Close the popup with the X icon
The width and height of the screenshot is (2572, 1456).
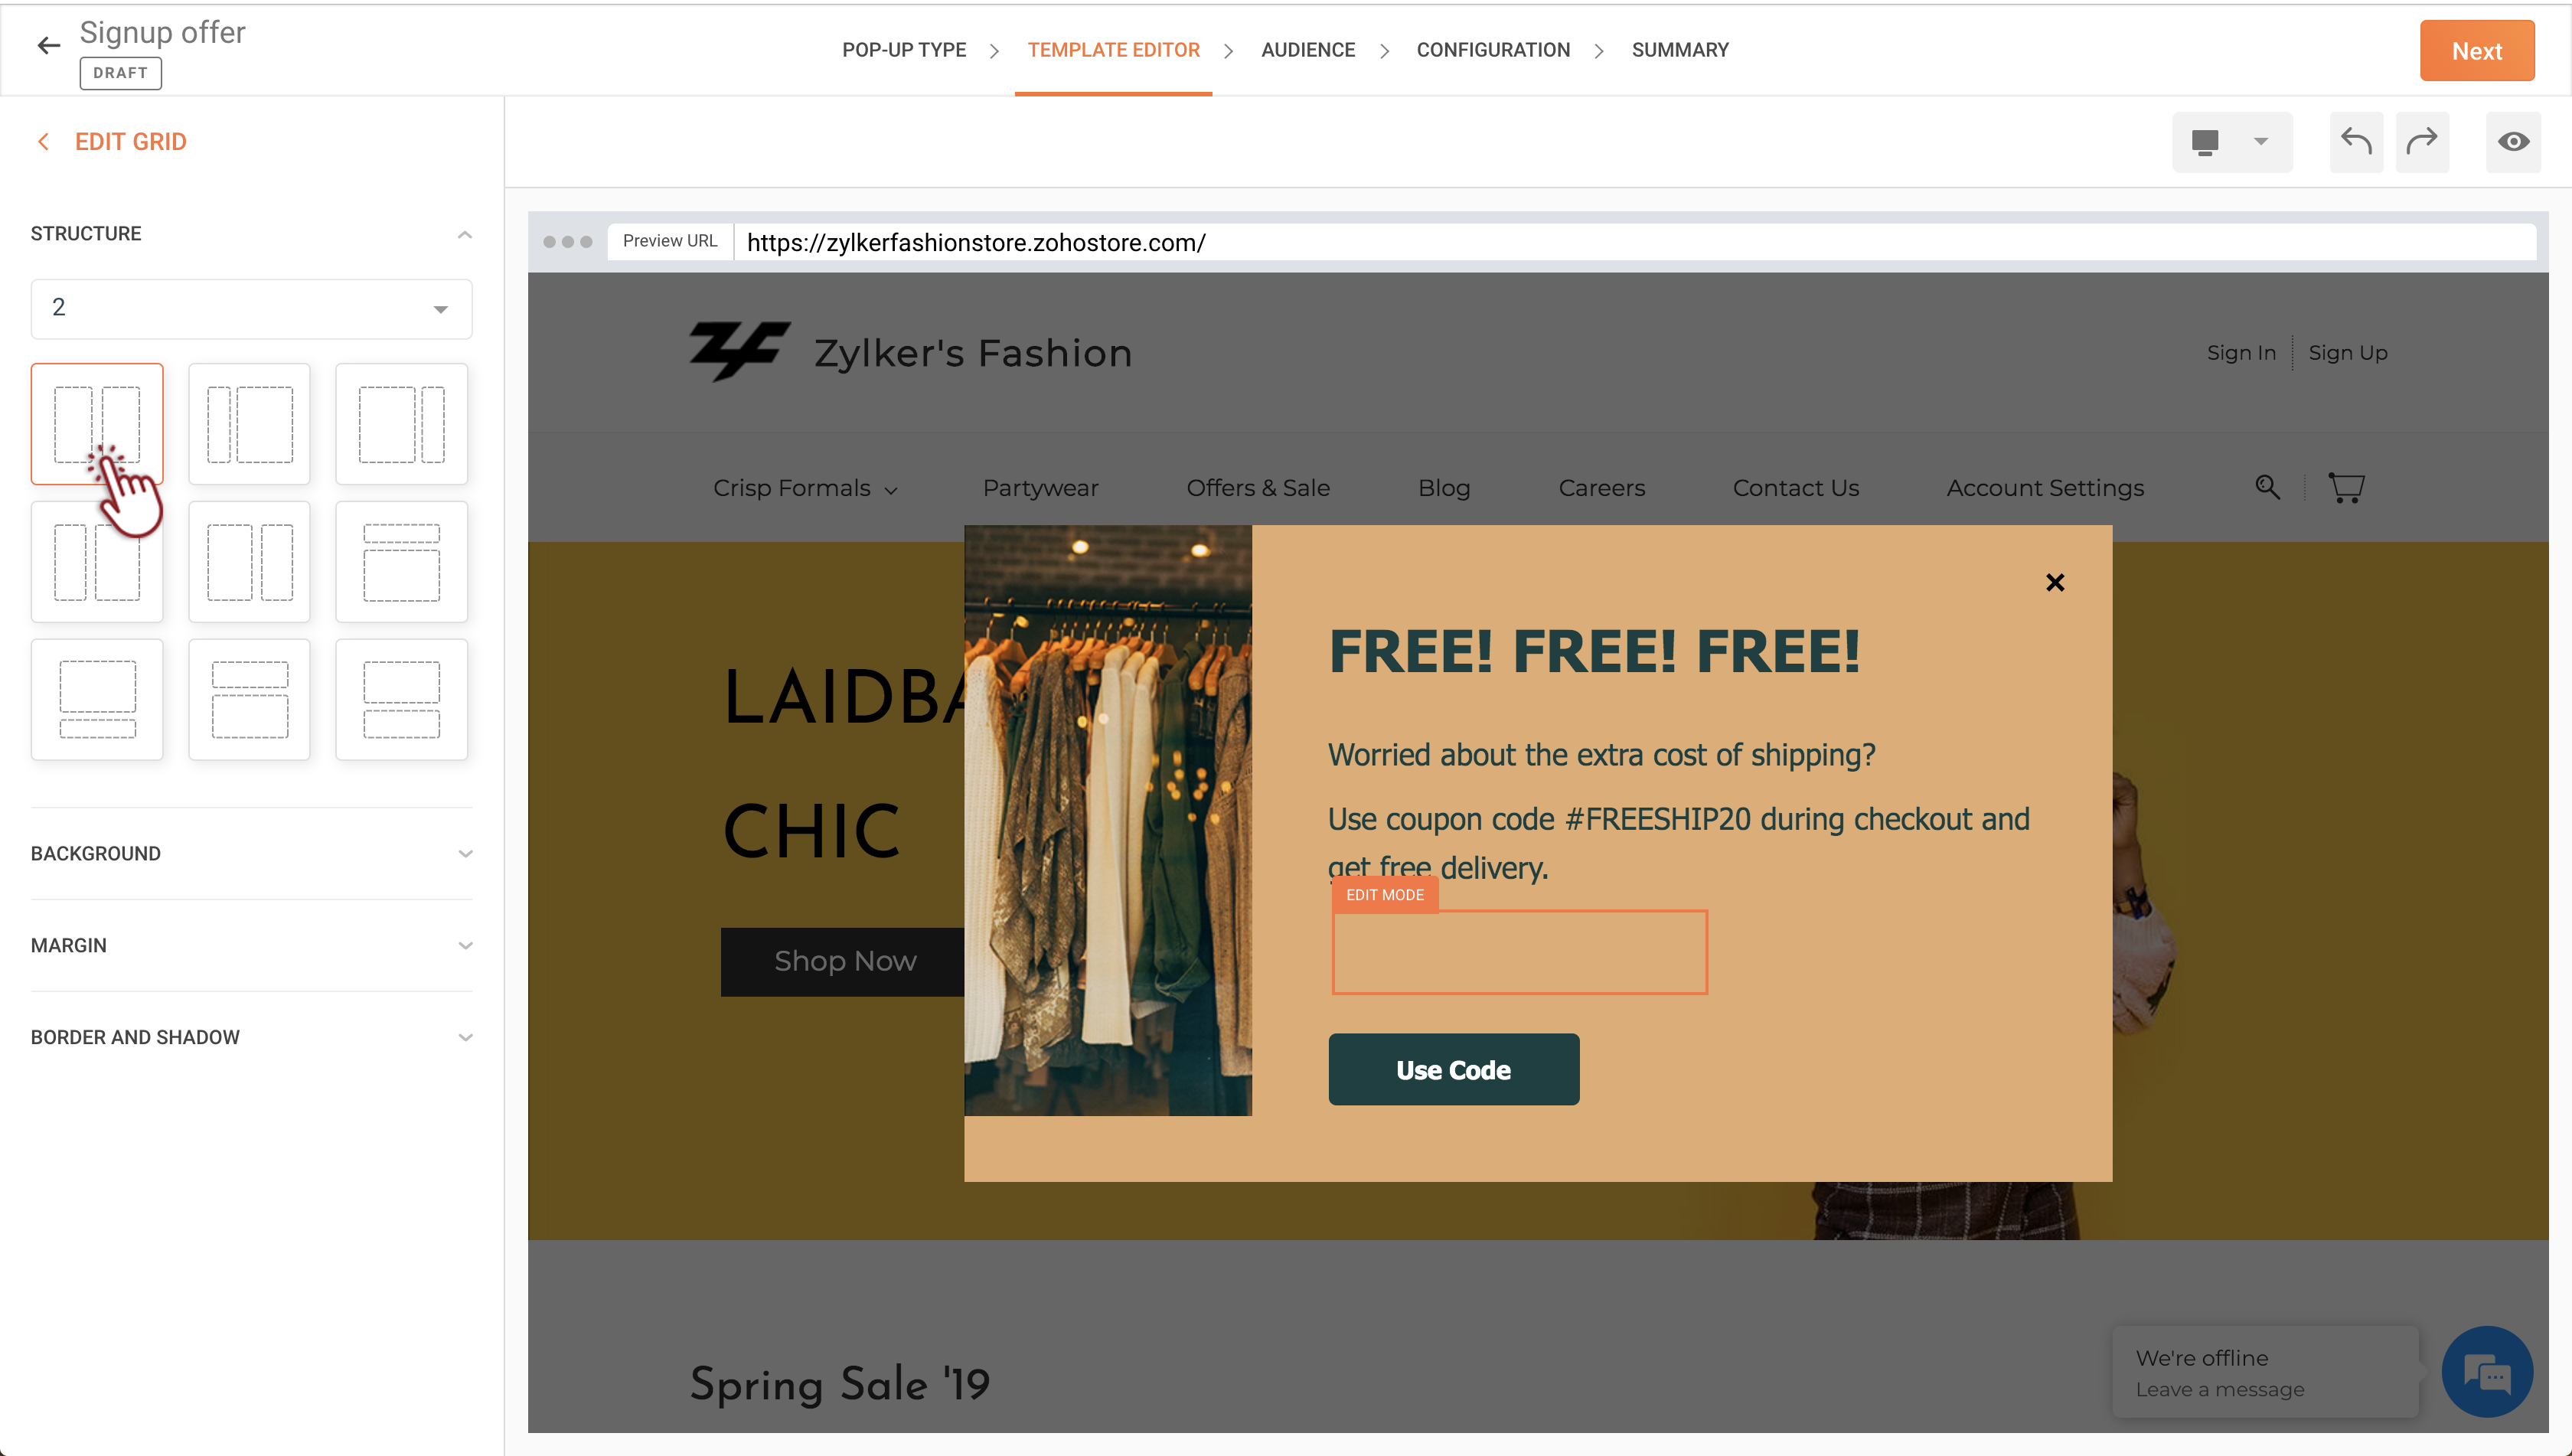coord(2055,582)
